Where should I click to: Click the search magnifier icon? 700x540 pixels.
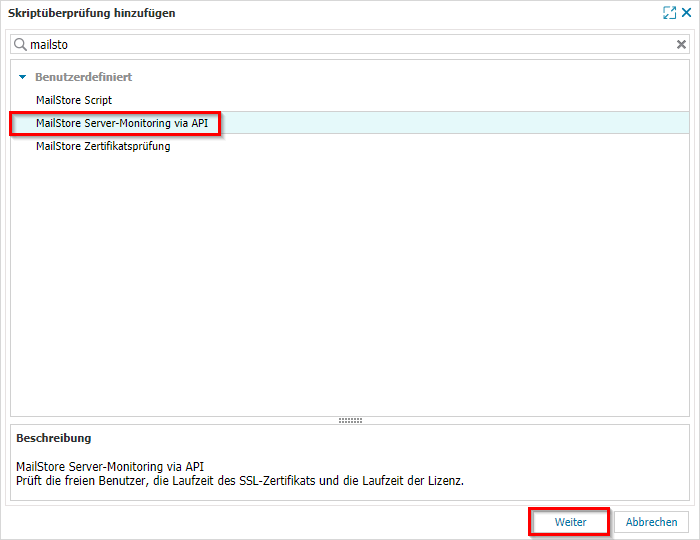pos(20,44)
